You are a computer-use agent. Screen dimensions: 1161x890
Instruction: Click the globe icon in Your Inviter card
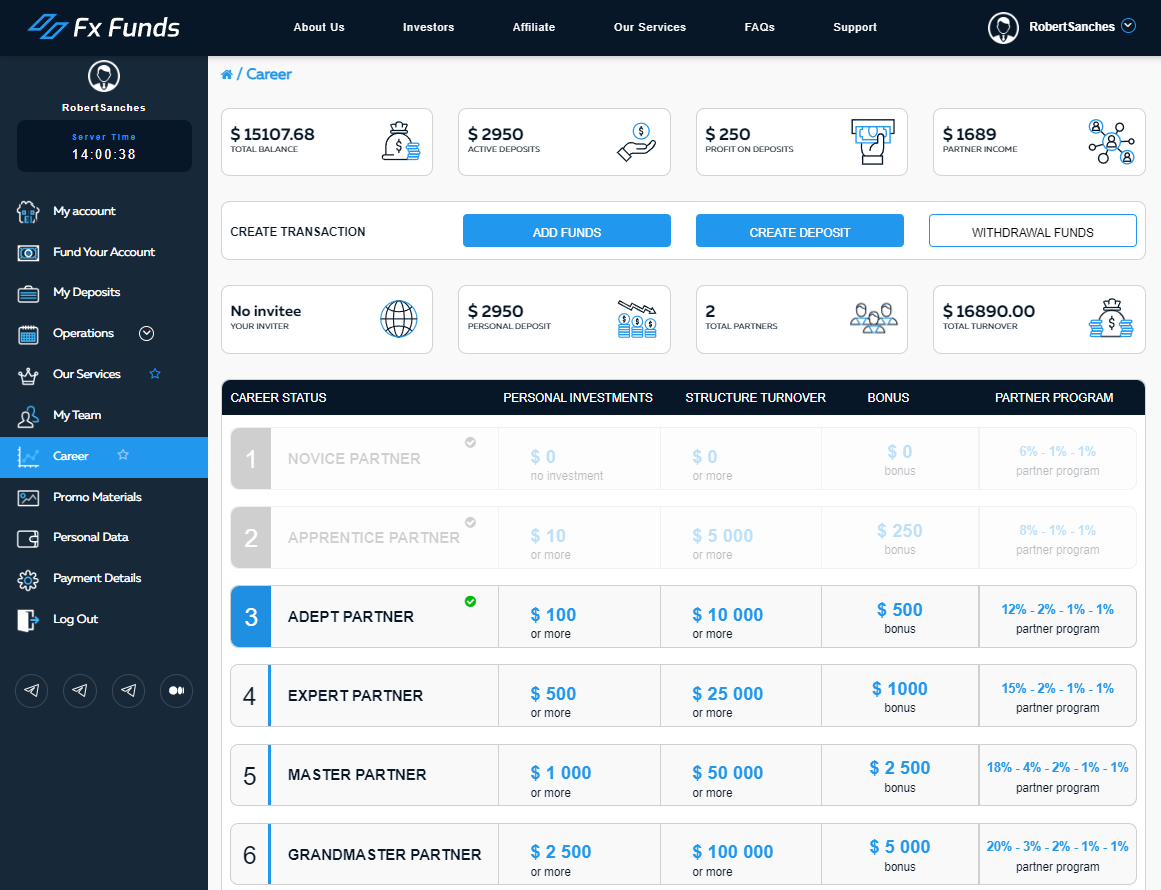[398, 319]
